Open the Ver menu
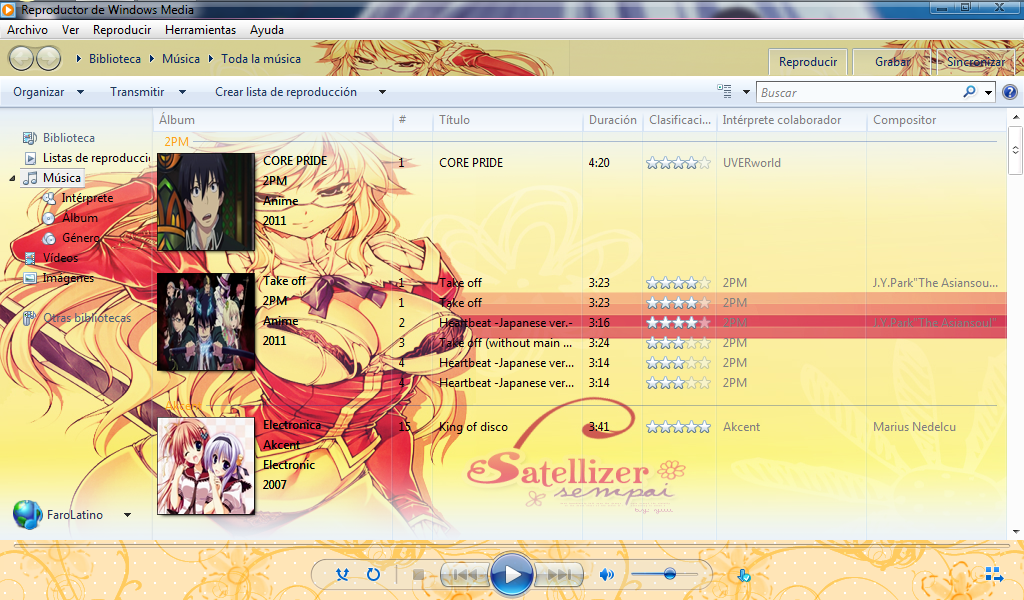Image resolution: width=1024 pixels, height=600 pixels. pyautogui.click(x=71, y=30)
